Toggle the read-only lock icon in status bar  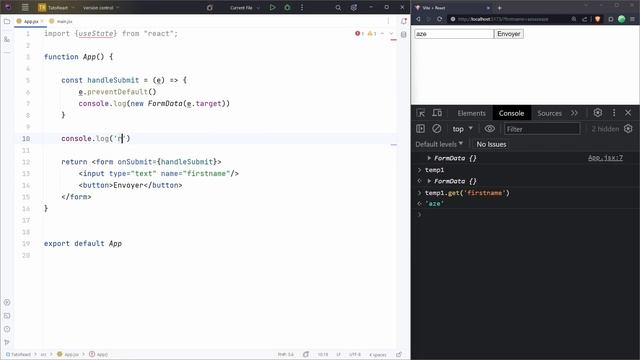pyautogui.click(x=399, y=354)
